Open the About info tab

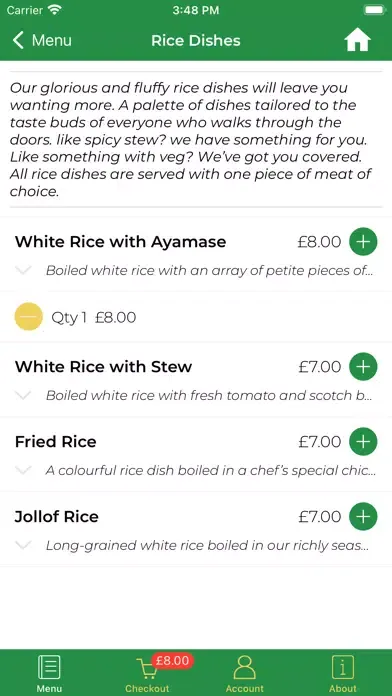[x=343, y=673]
